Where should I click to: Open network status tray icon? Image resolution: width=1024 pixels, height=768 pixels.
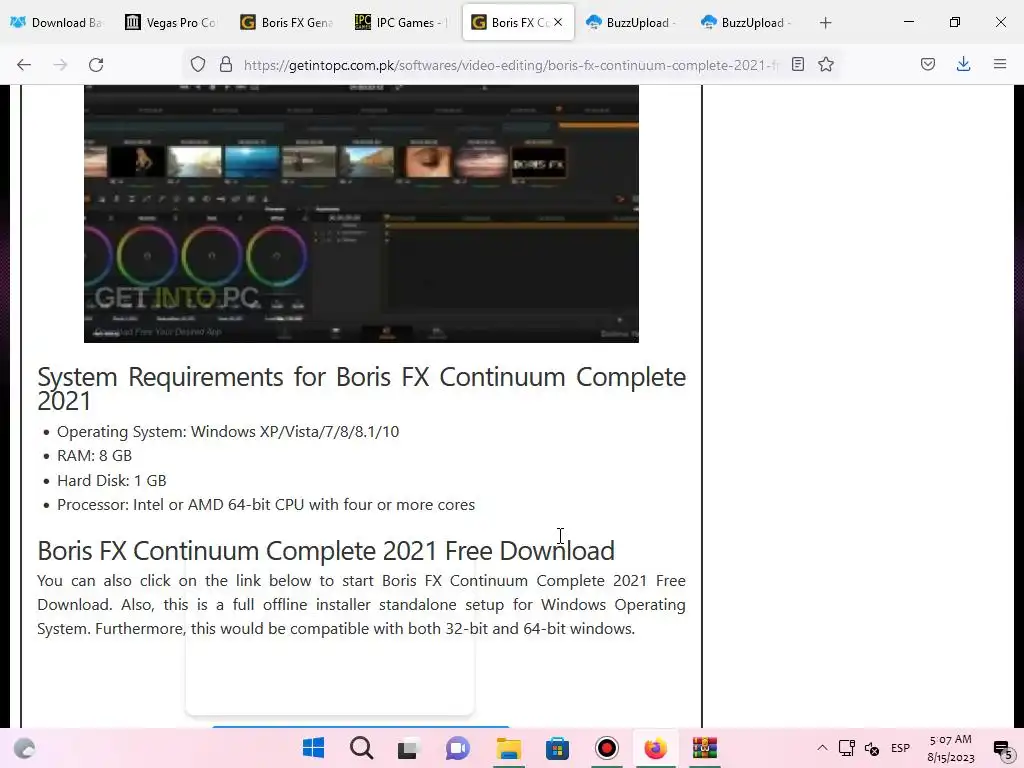[846, 748]
